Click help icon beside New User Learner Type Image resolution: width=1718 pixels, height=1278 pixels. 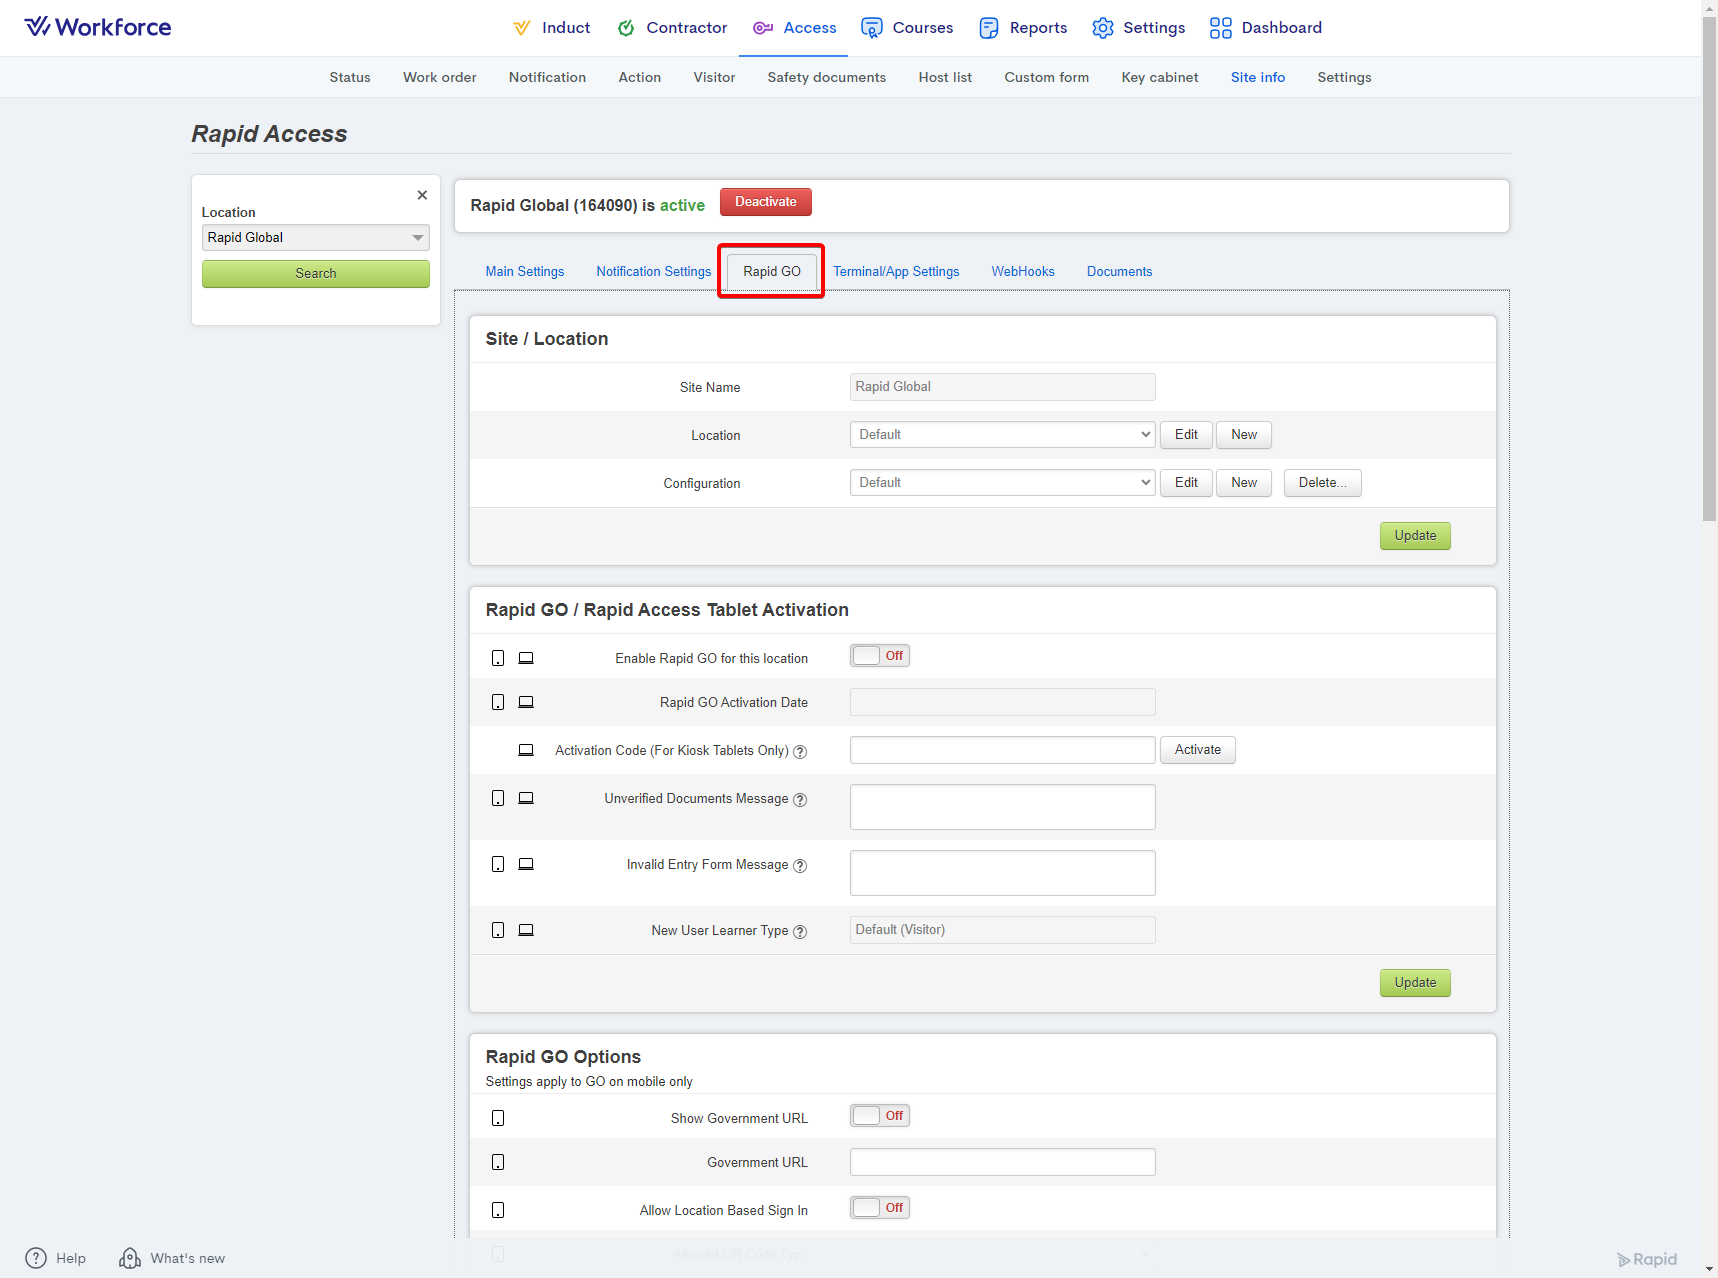tap(800, 931)
